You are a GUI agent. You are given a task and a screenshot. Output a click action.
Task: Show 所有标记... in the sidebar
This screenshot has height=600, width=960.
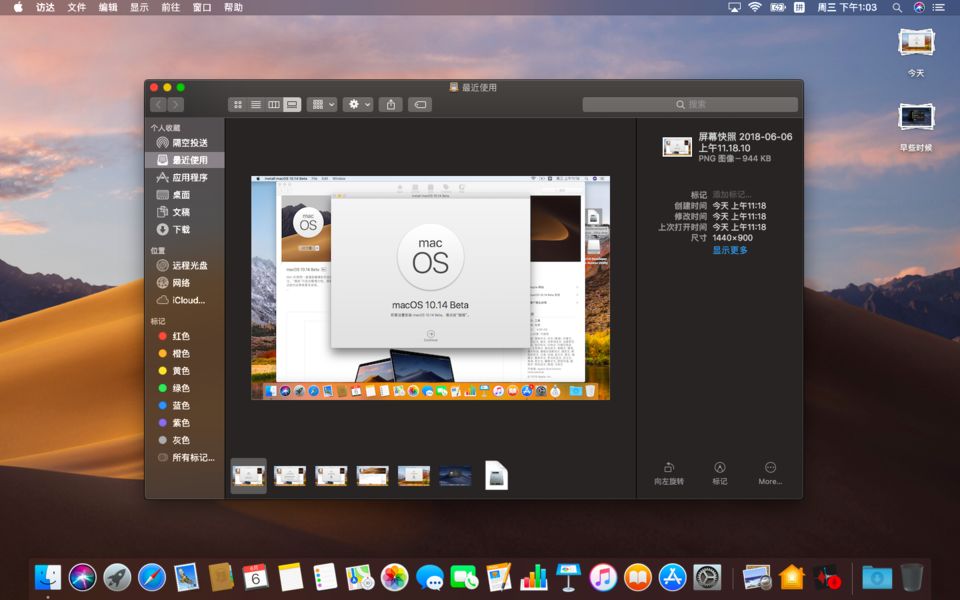point(184,457)
